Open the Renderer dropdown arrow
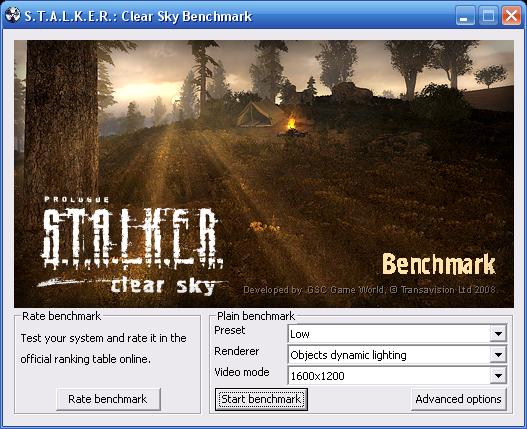Screen dimensions: 527x429 point(498,355)
